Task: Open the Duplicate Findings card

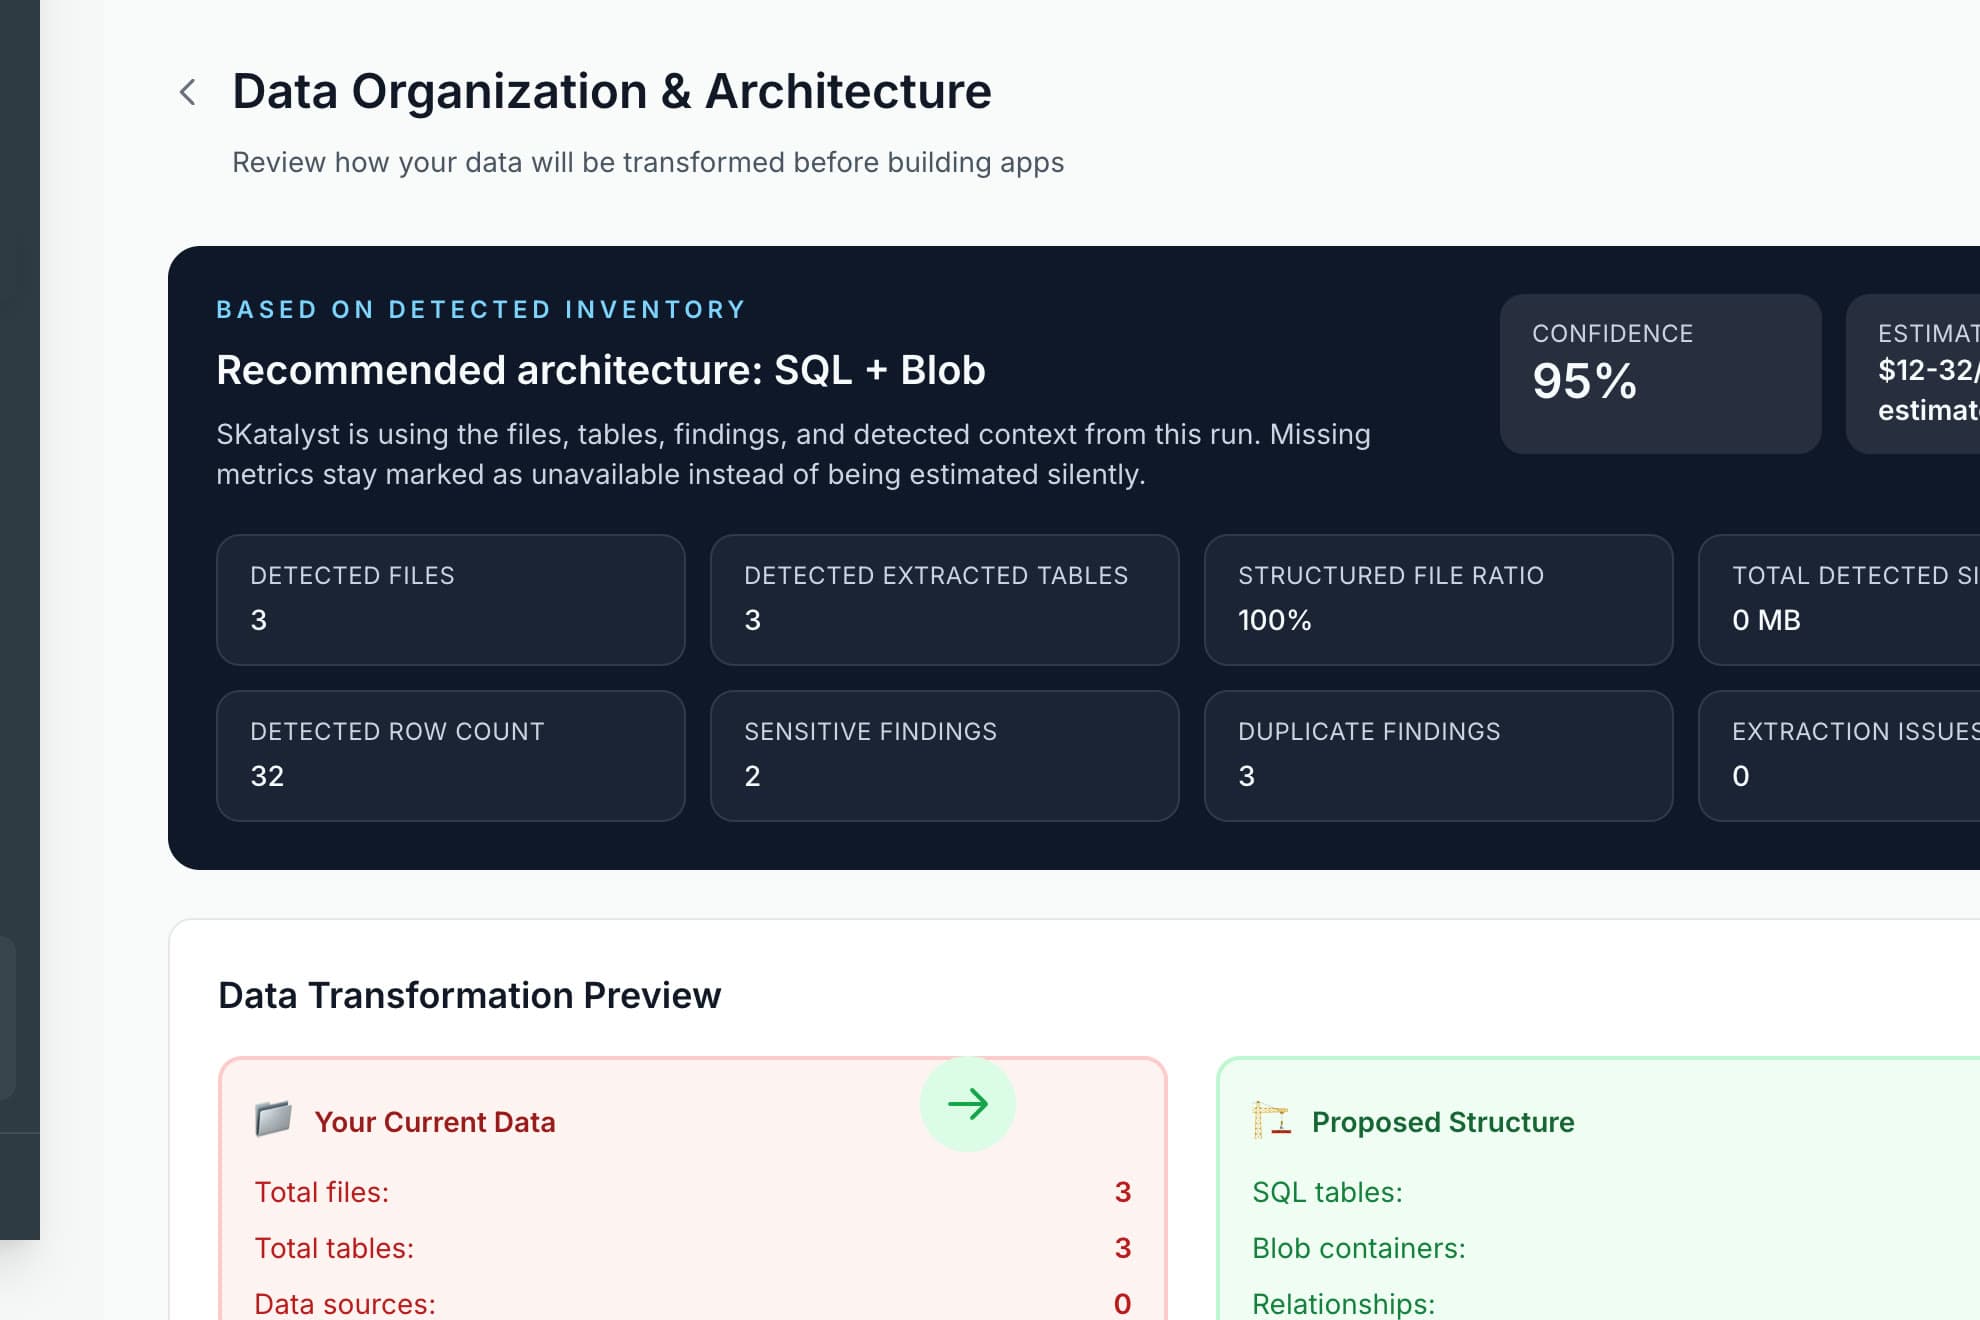Action: [1439, 756]
